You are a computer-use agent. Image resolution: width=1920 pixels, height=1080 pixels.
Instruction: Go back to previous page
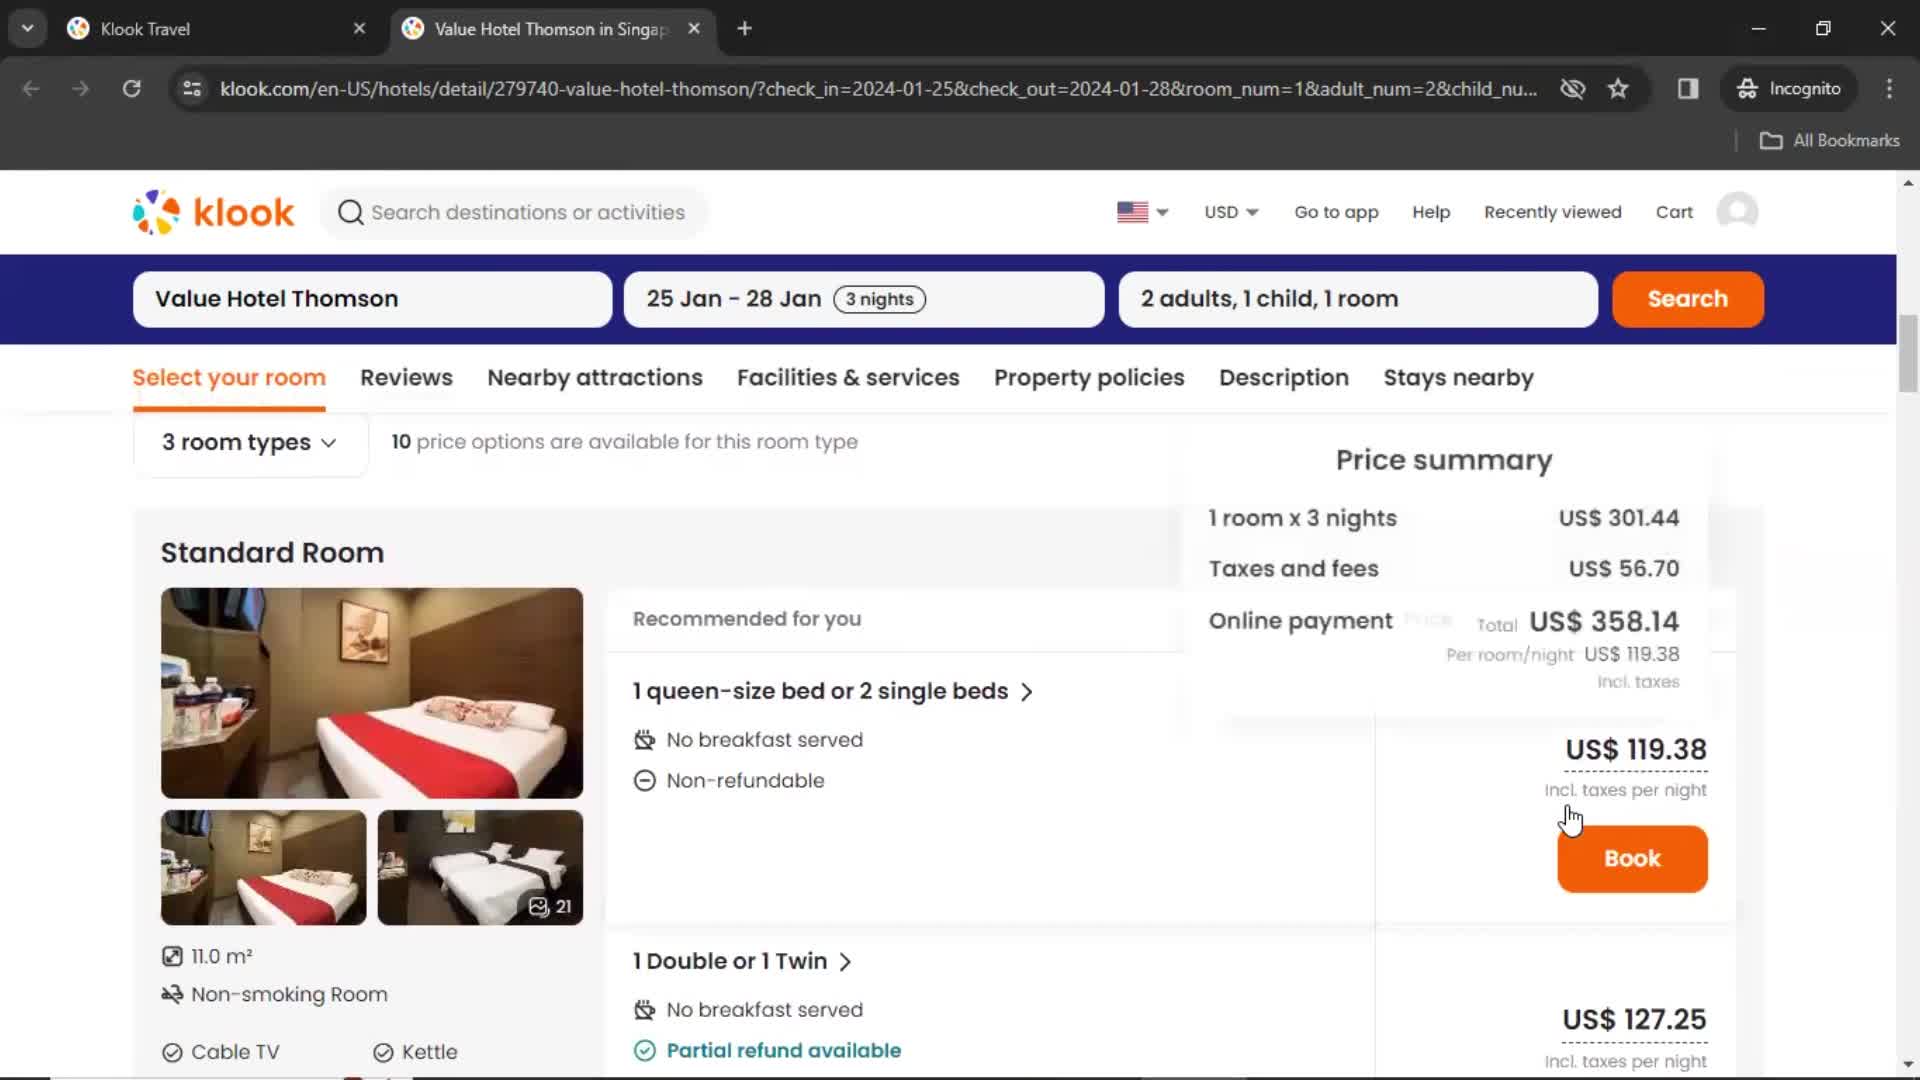click(31, 89)
